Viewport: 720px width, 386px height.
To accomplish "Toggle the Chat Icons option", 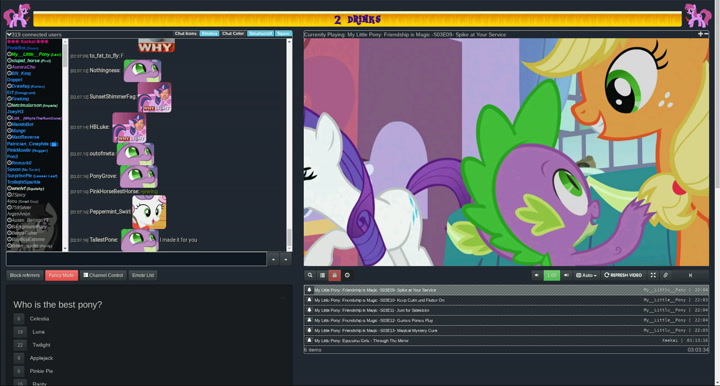I will [186, 34].
